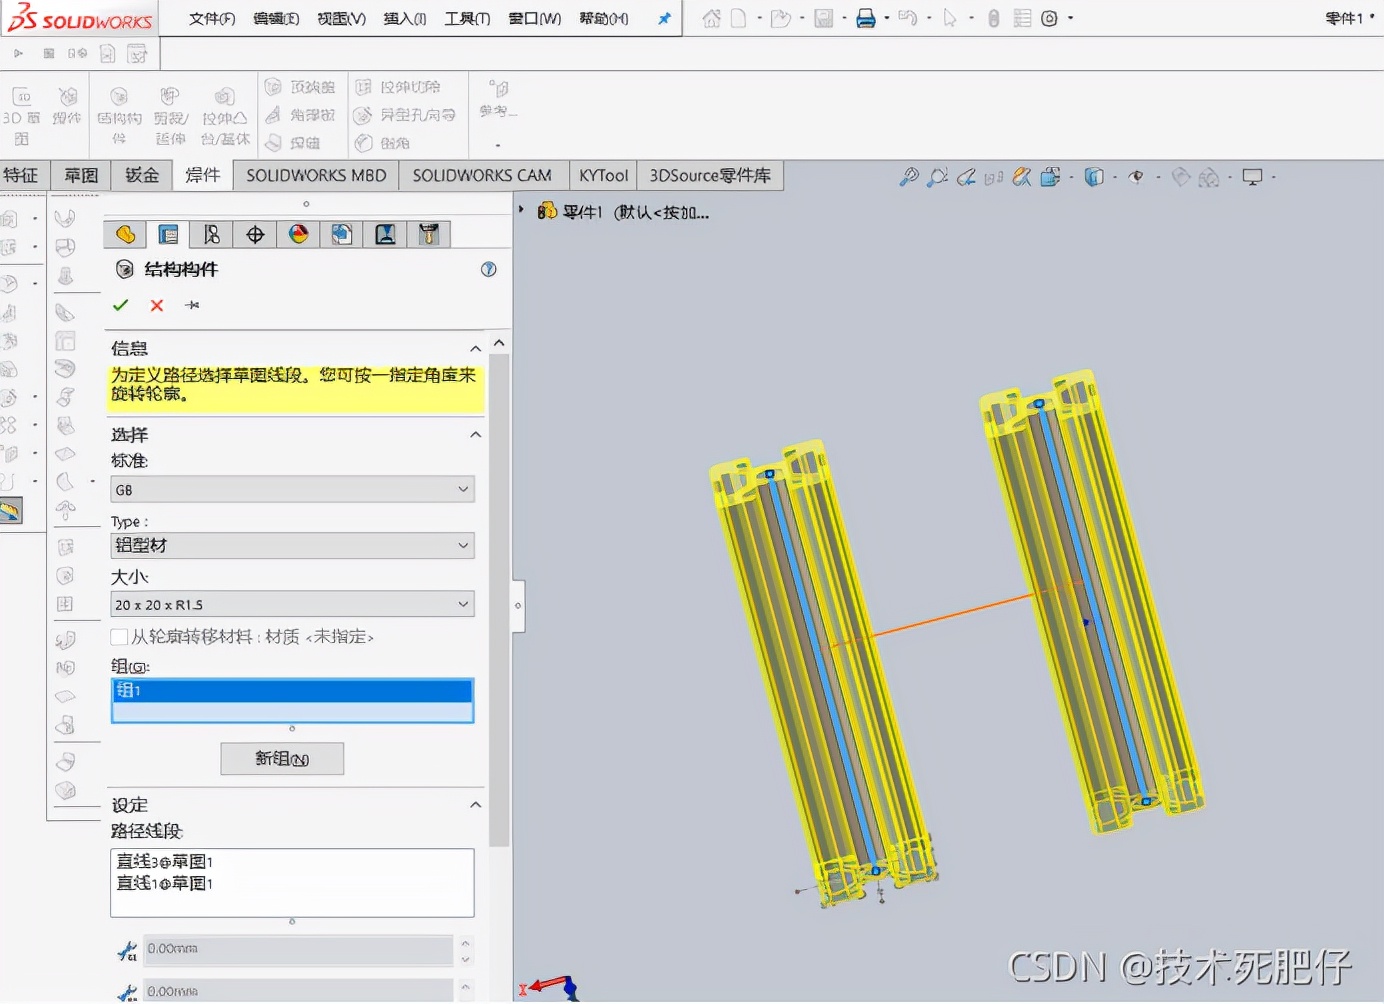Cancel with the red X button
The image size is (1384, 1004).
pyautogui.click(x=156, y=305)
